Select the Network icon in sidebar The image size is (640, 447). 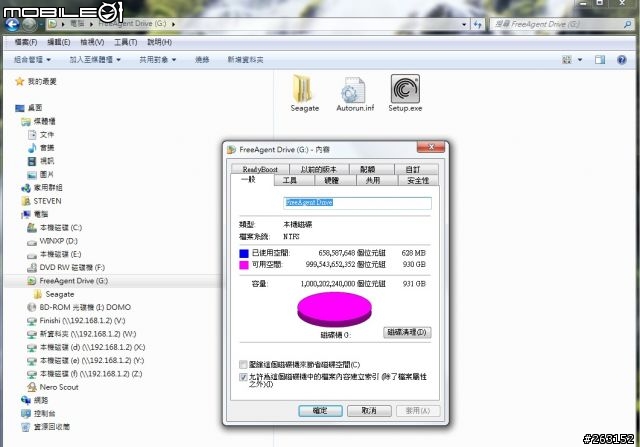click(x=26, y=400)
